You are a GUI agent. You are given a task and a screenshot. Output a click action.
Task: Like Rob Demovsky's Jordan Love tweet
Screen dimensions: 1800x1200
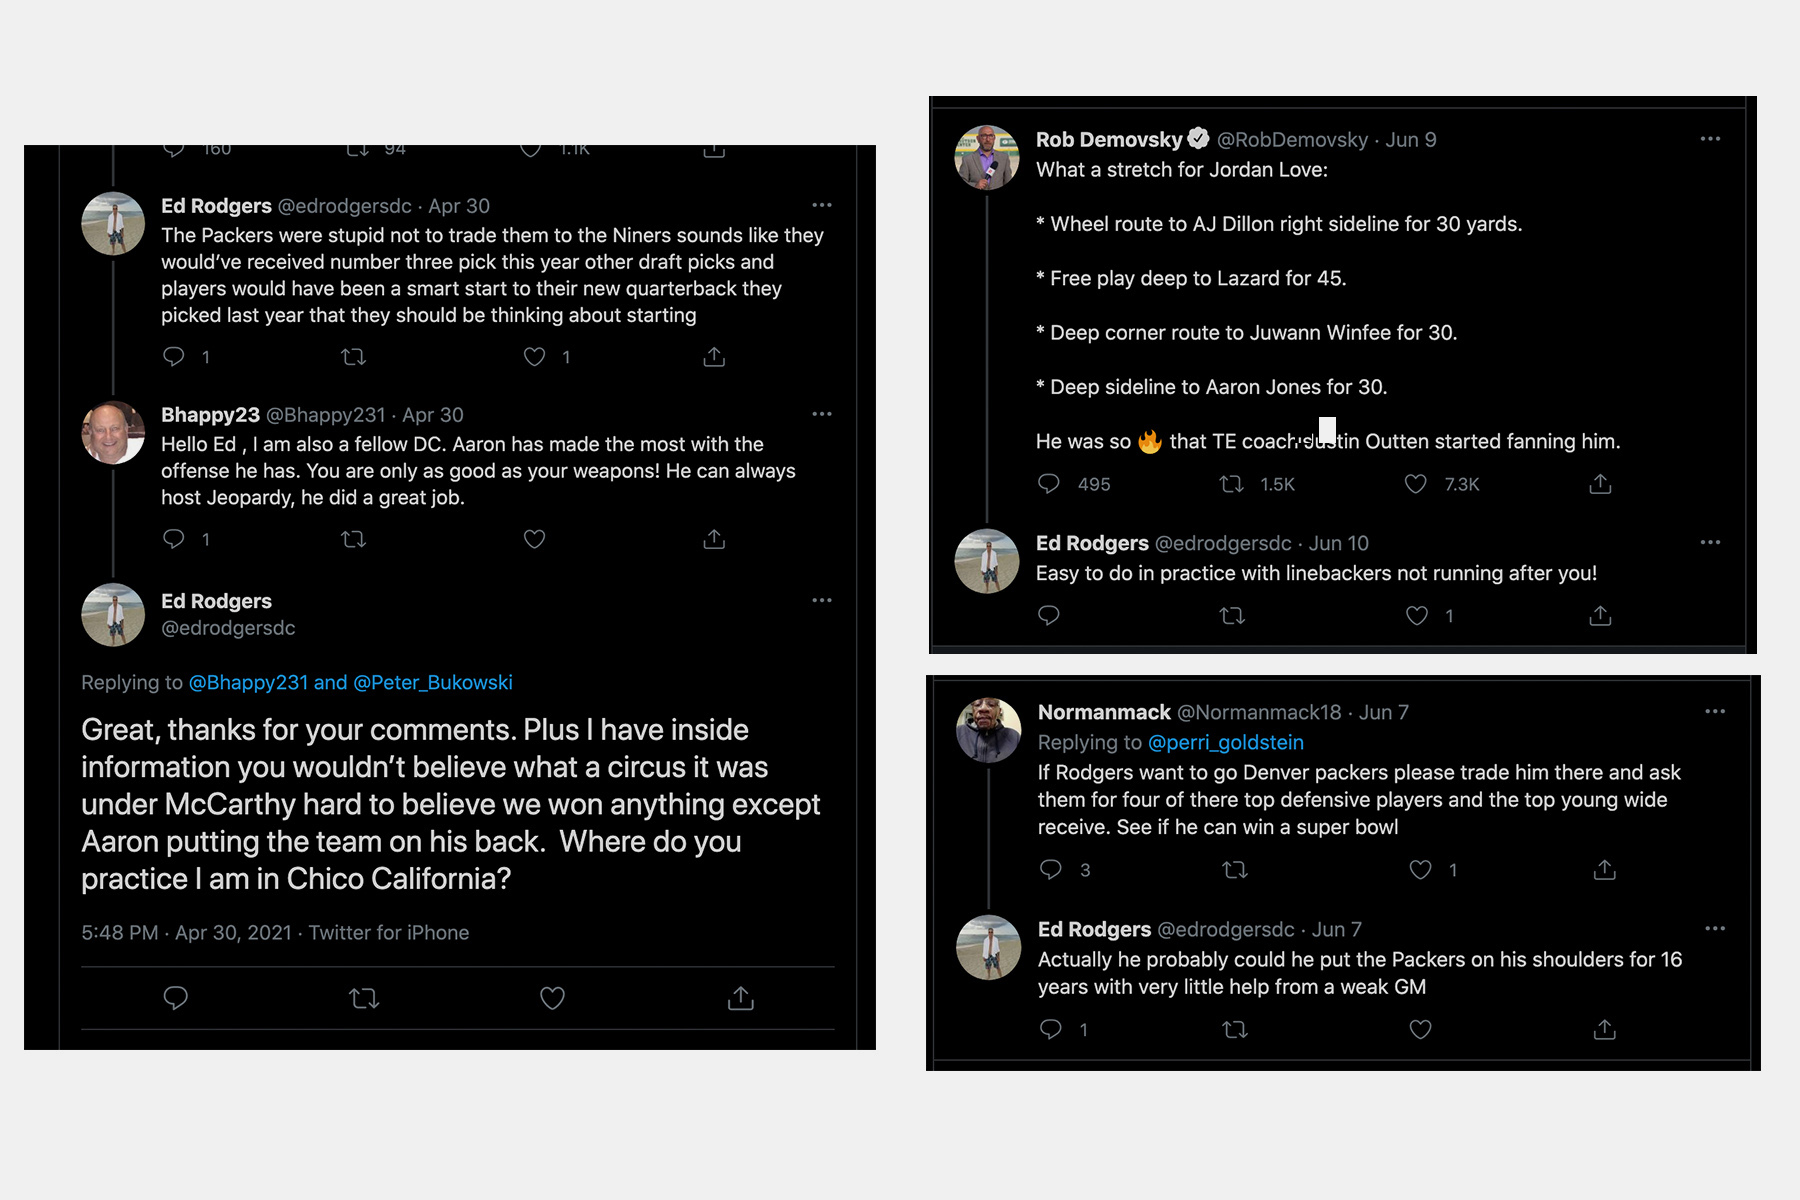click(x=1415, y=484)
